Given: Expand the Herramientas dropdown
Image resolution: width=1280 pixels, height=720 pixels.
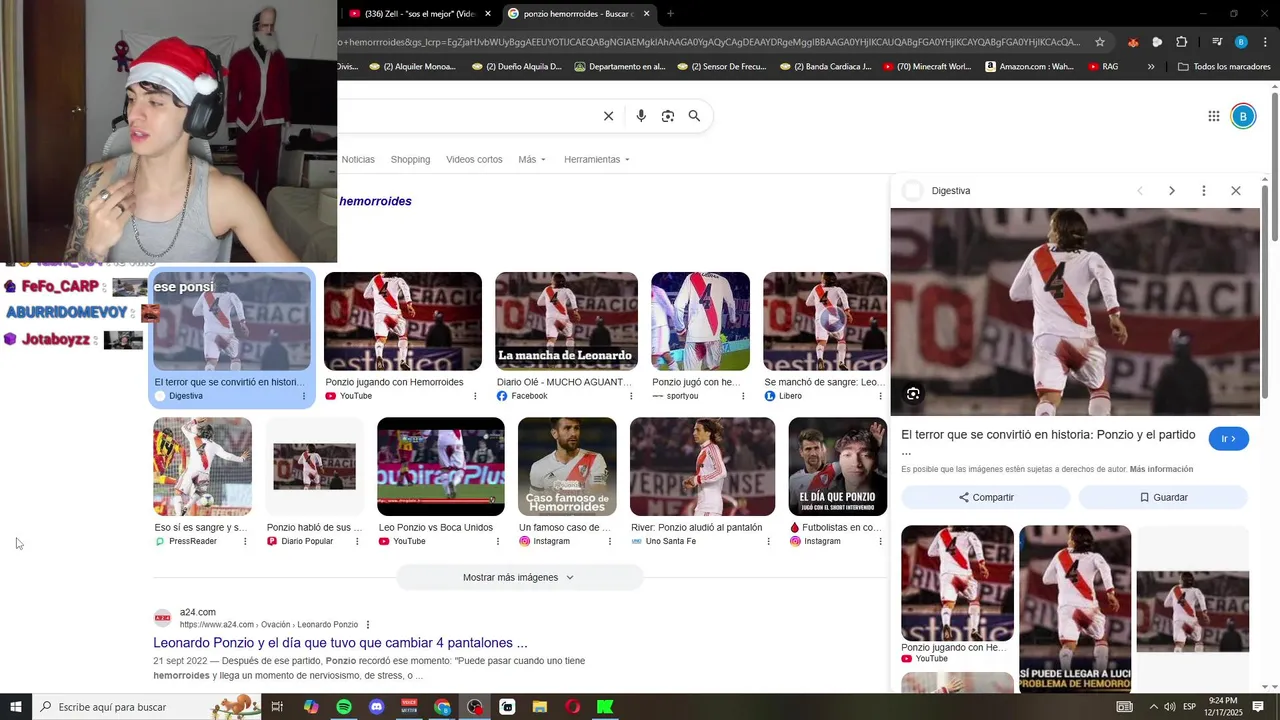Looking at the screenshot, I should pos(597,160).
